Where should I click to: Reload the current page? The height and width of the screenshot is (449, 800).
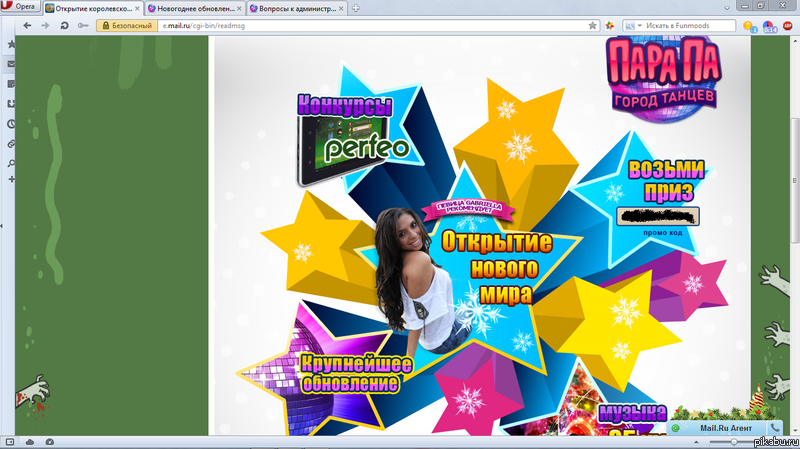tap(64, 26)
